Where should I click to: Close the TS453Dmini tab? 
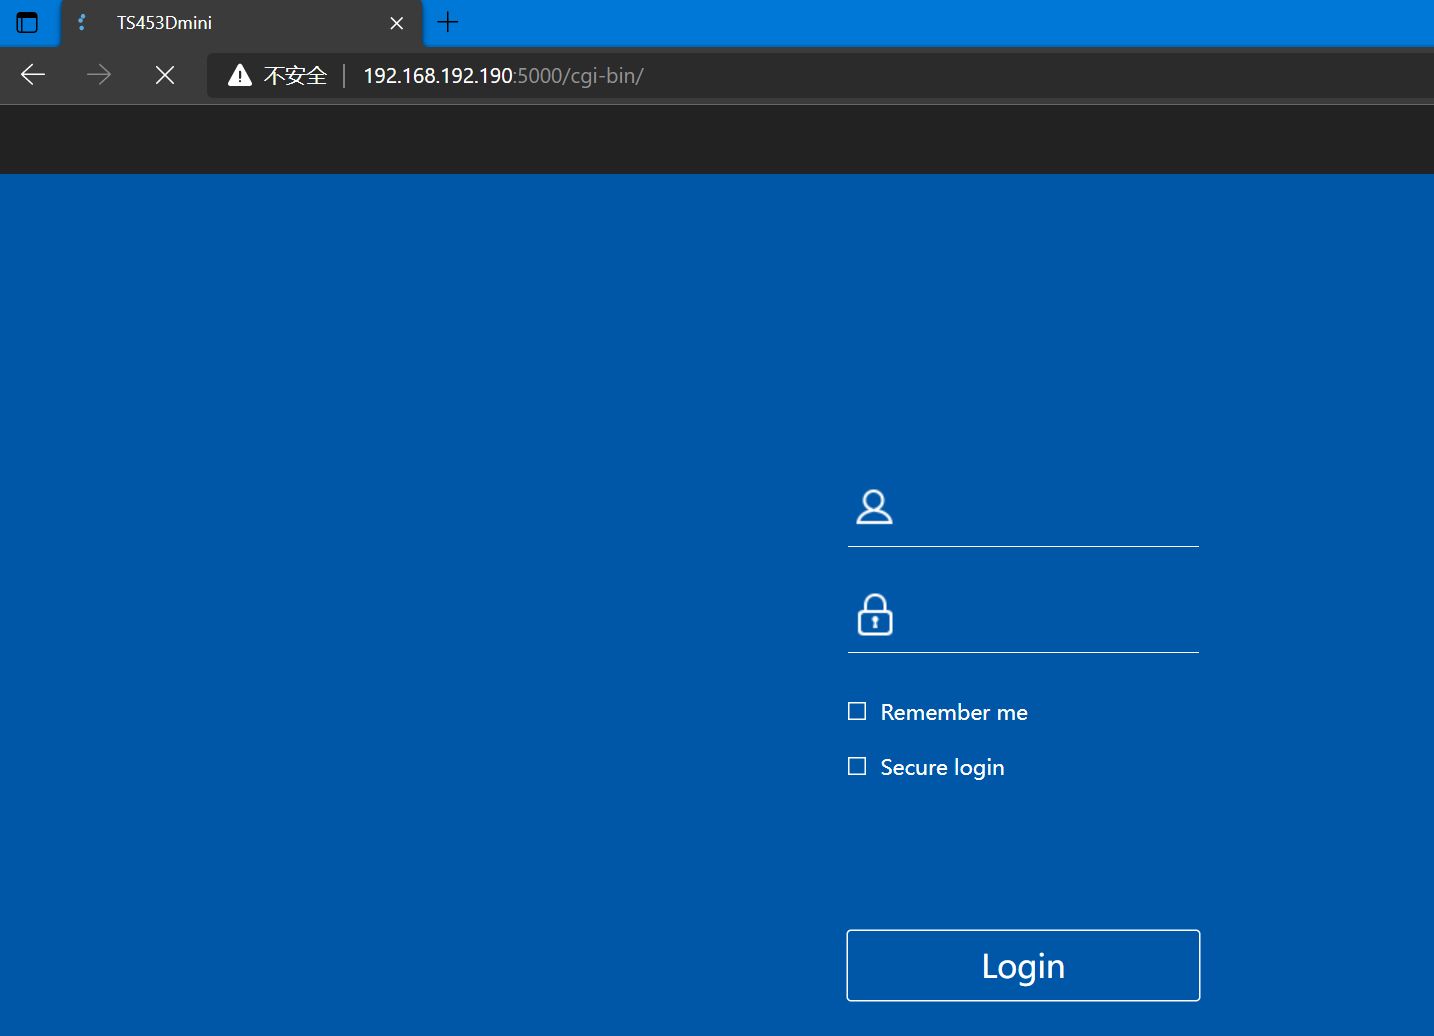pos(397,23)
